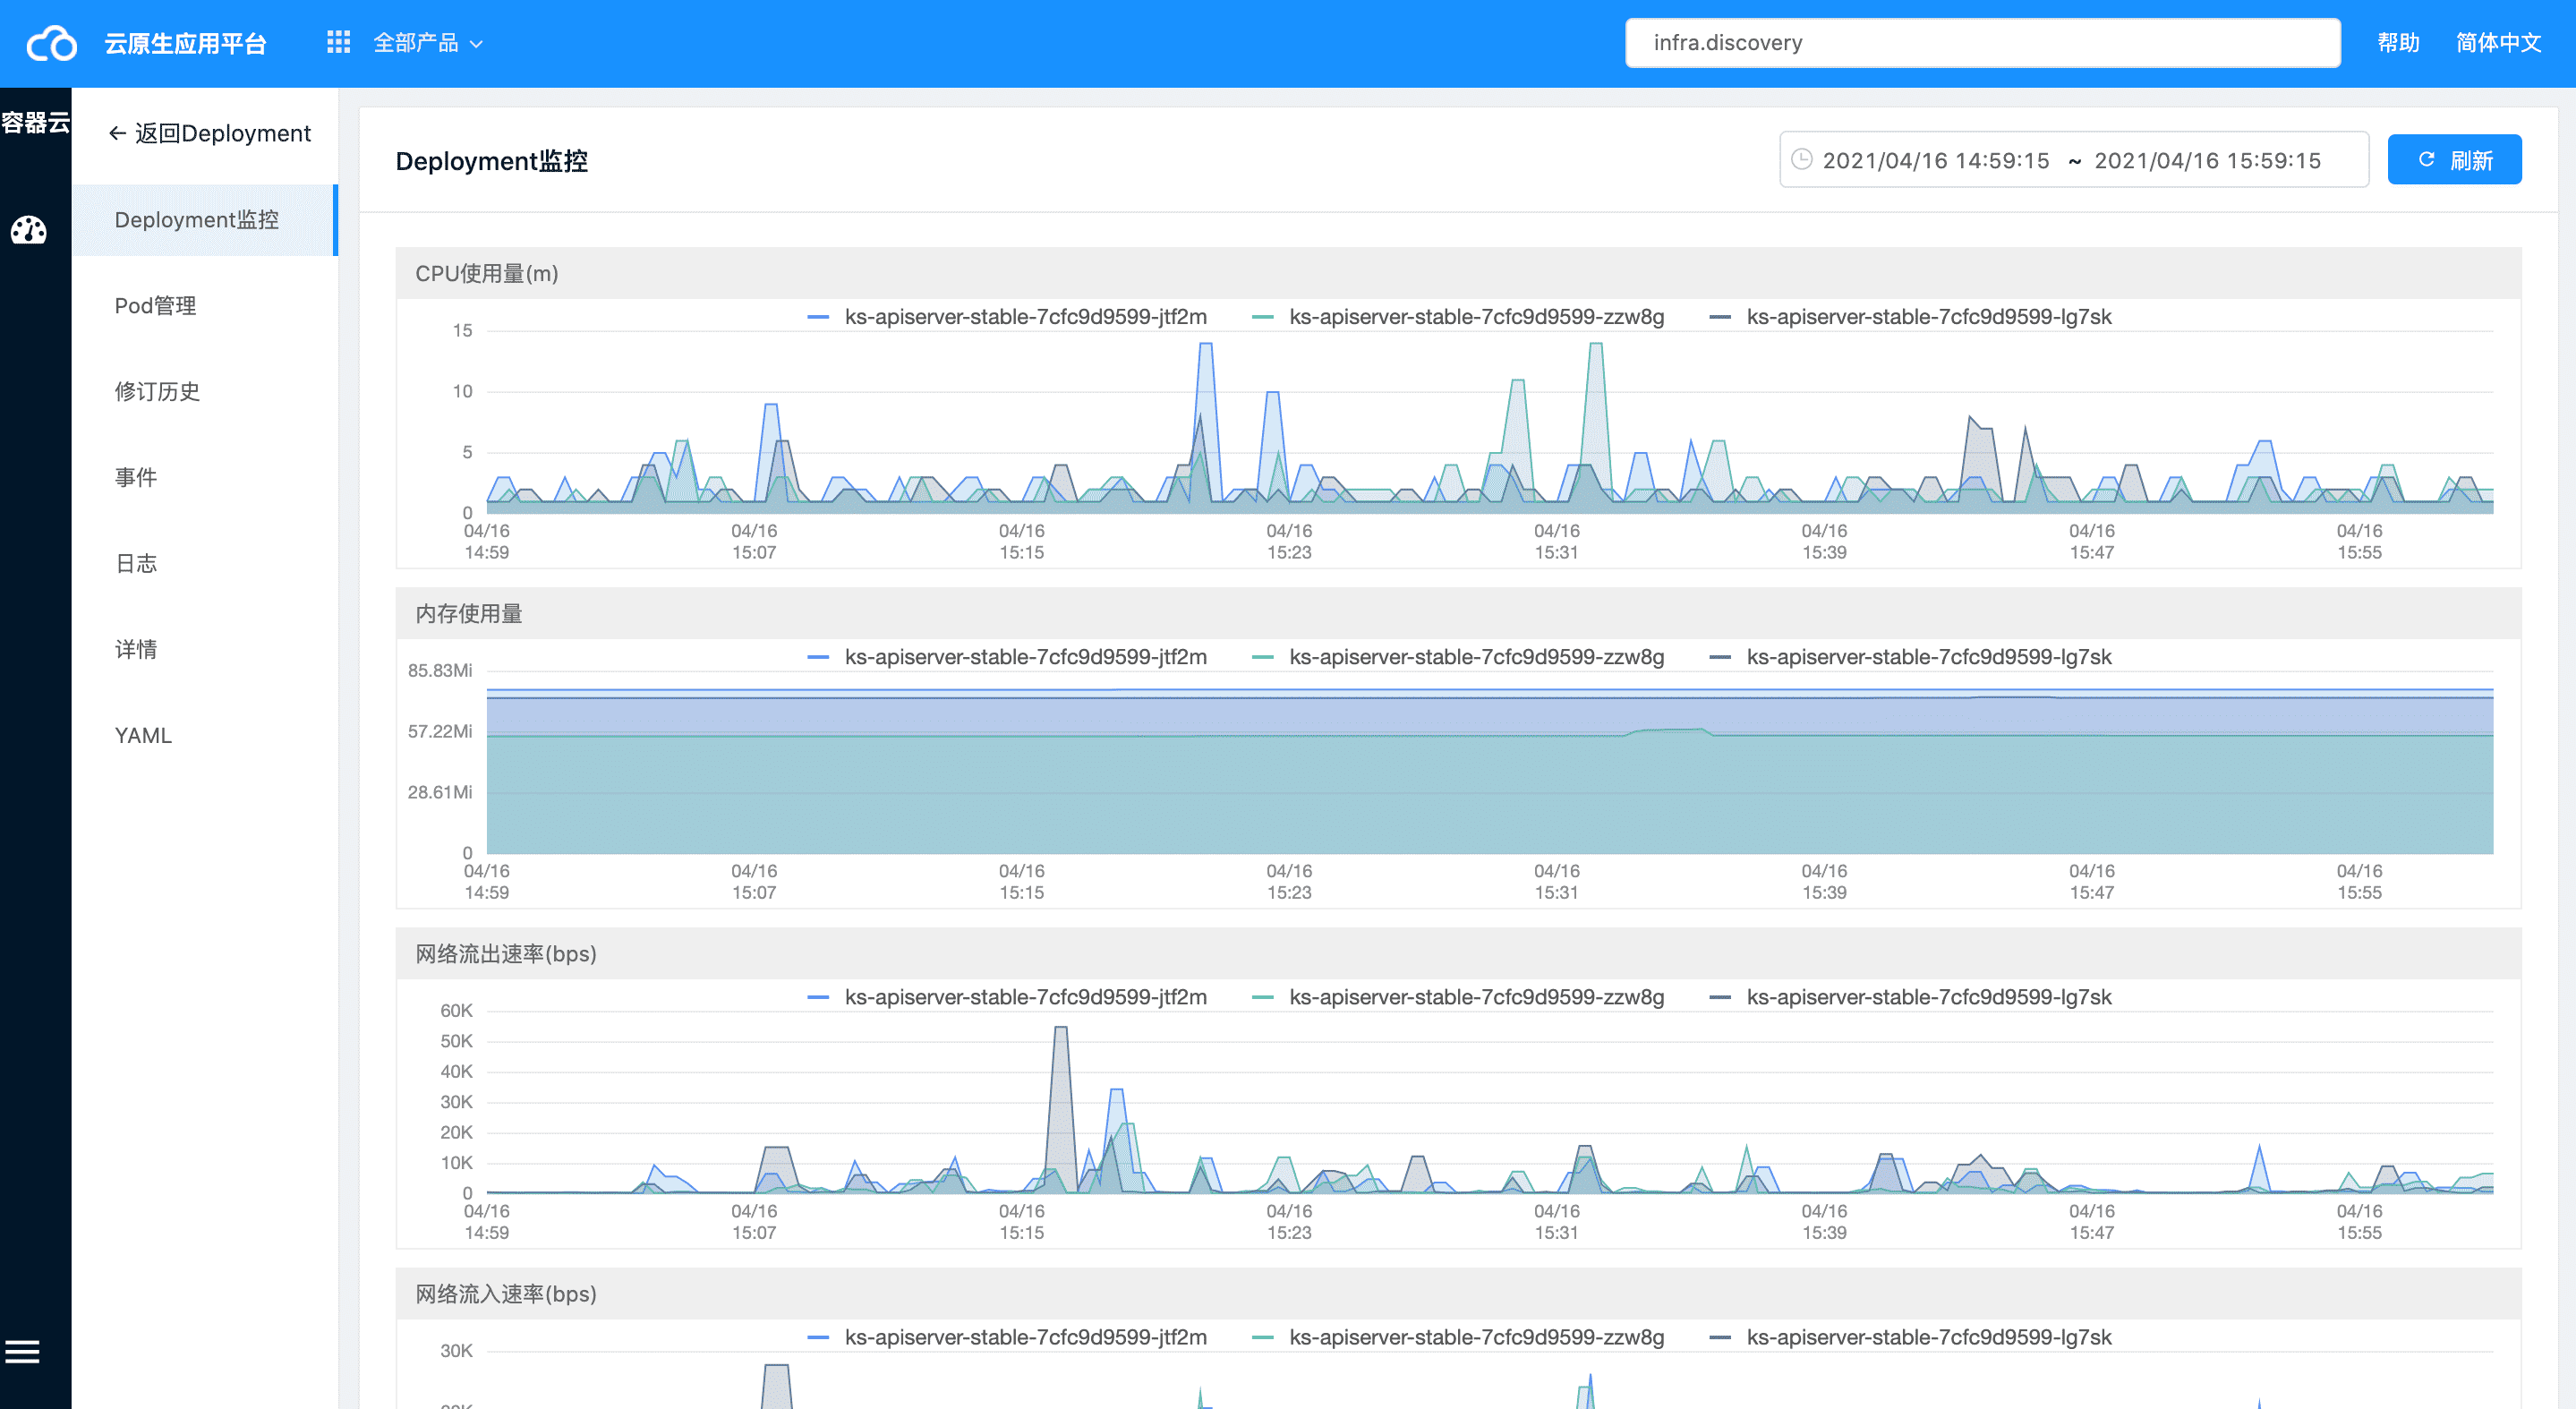Click the CPU使用量(m) chart title

click(x=487, y=274)
